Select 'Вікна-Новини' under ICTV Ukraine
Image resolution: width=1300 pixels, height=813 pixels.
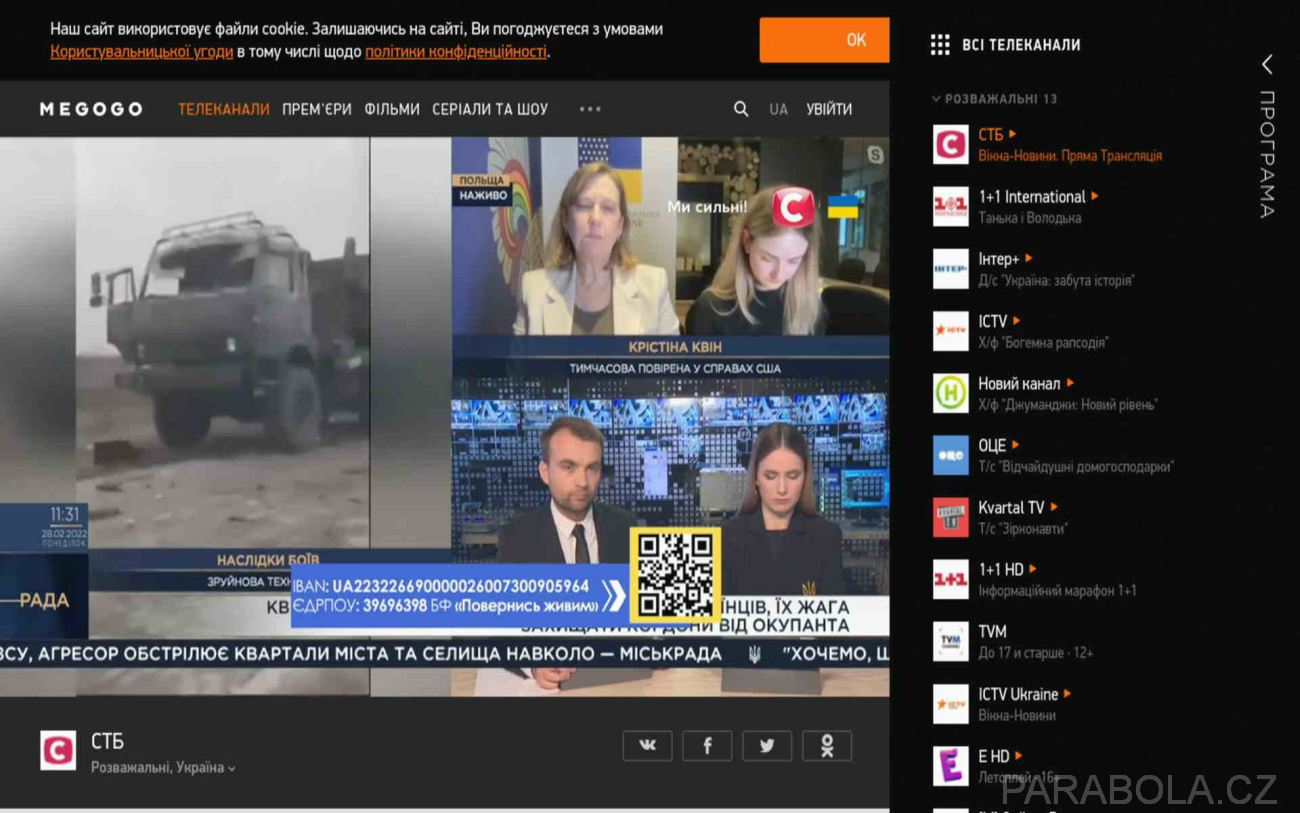click(1017, 716)
